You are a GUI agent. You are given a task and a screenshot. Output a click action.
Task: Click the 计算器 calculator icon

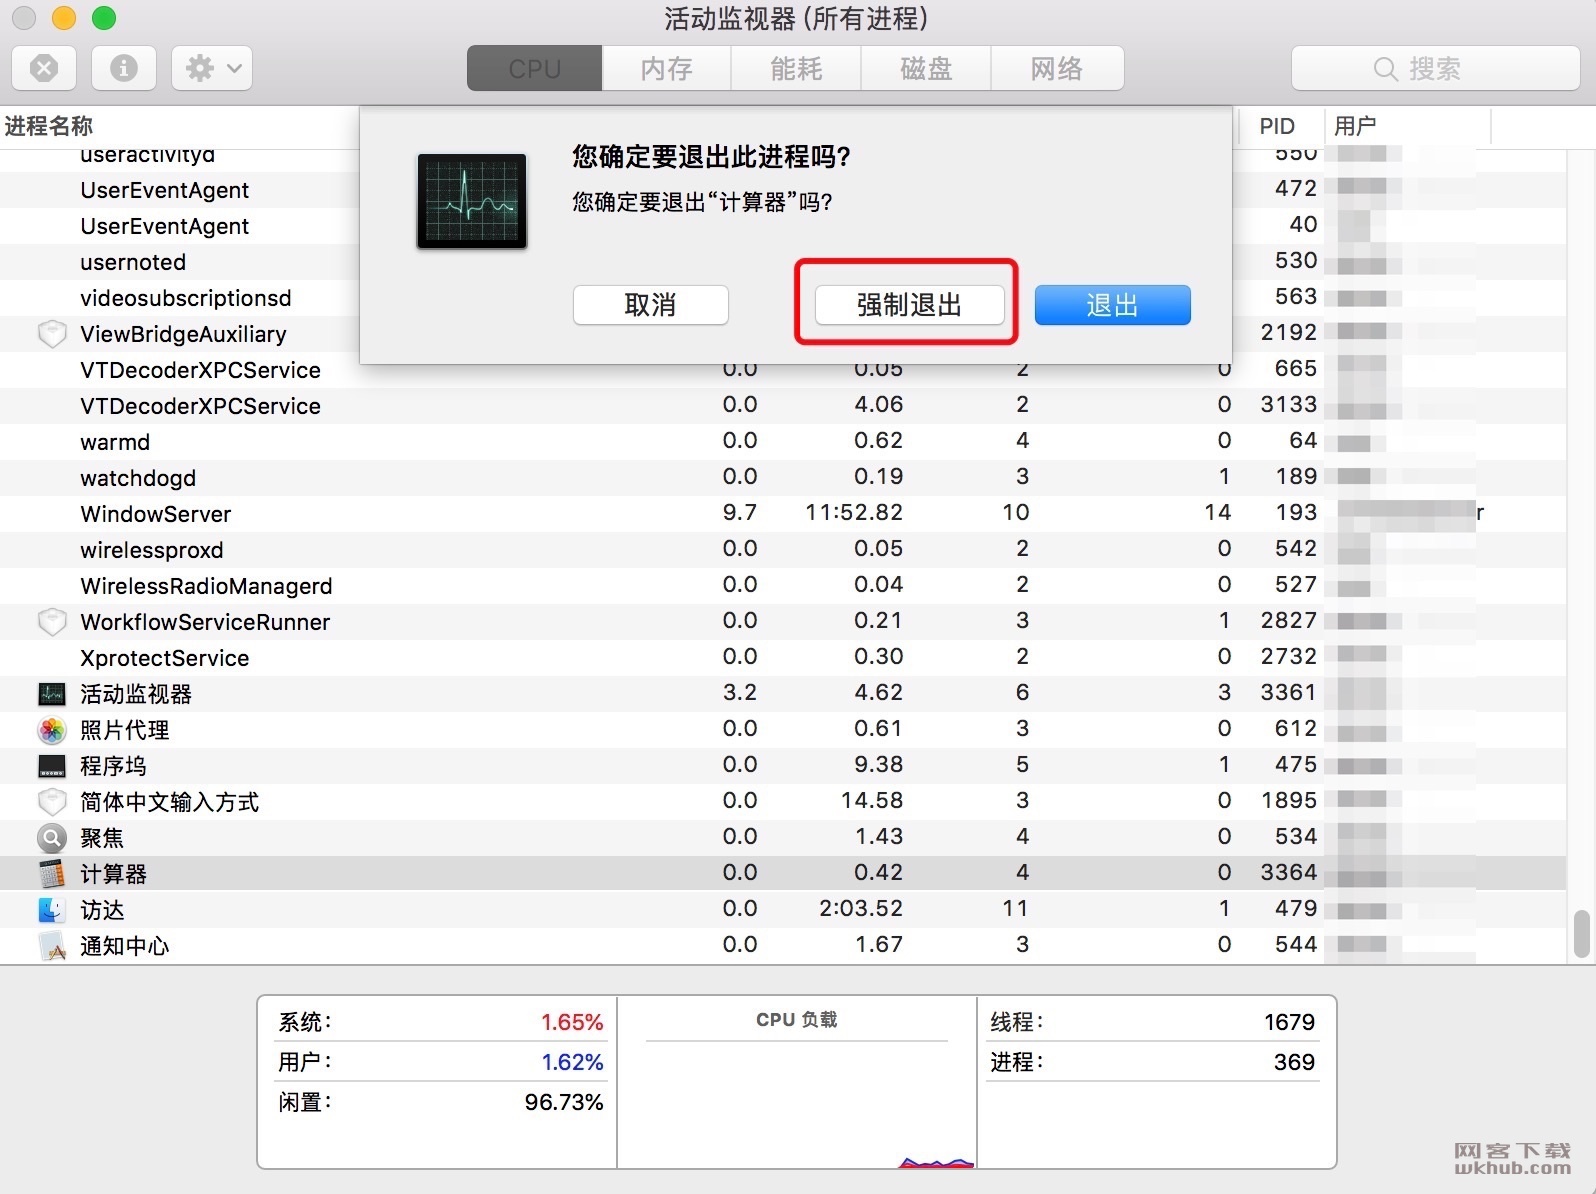tap(52, 874)
